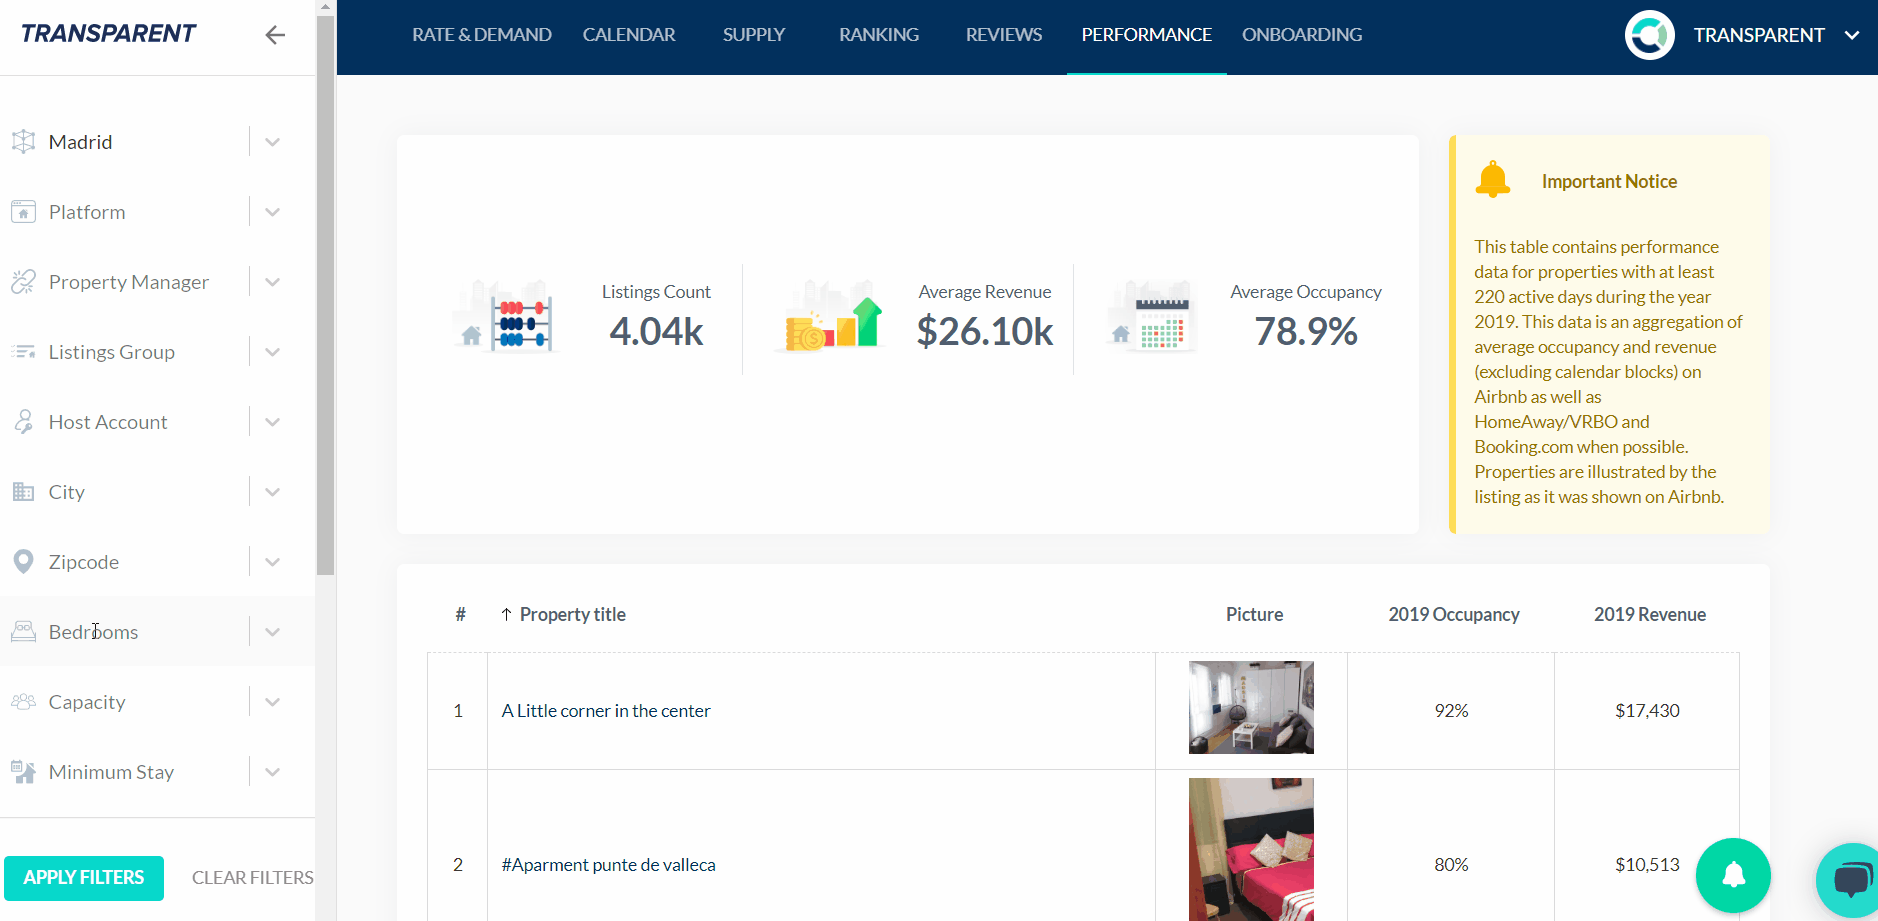Click the Transparent logo in sidebar
This screenshot has height=921, width=1878.
pos(109,34)
